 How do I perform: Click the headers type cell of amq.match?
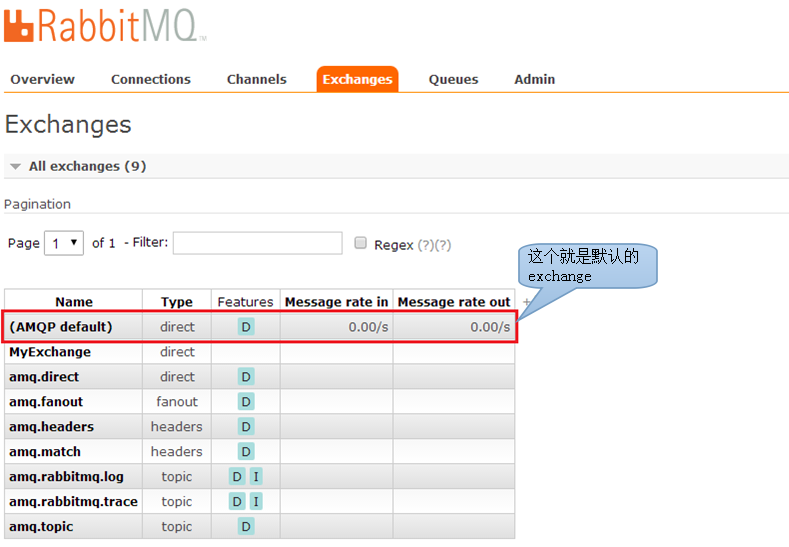click(177, 452)
